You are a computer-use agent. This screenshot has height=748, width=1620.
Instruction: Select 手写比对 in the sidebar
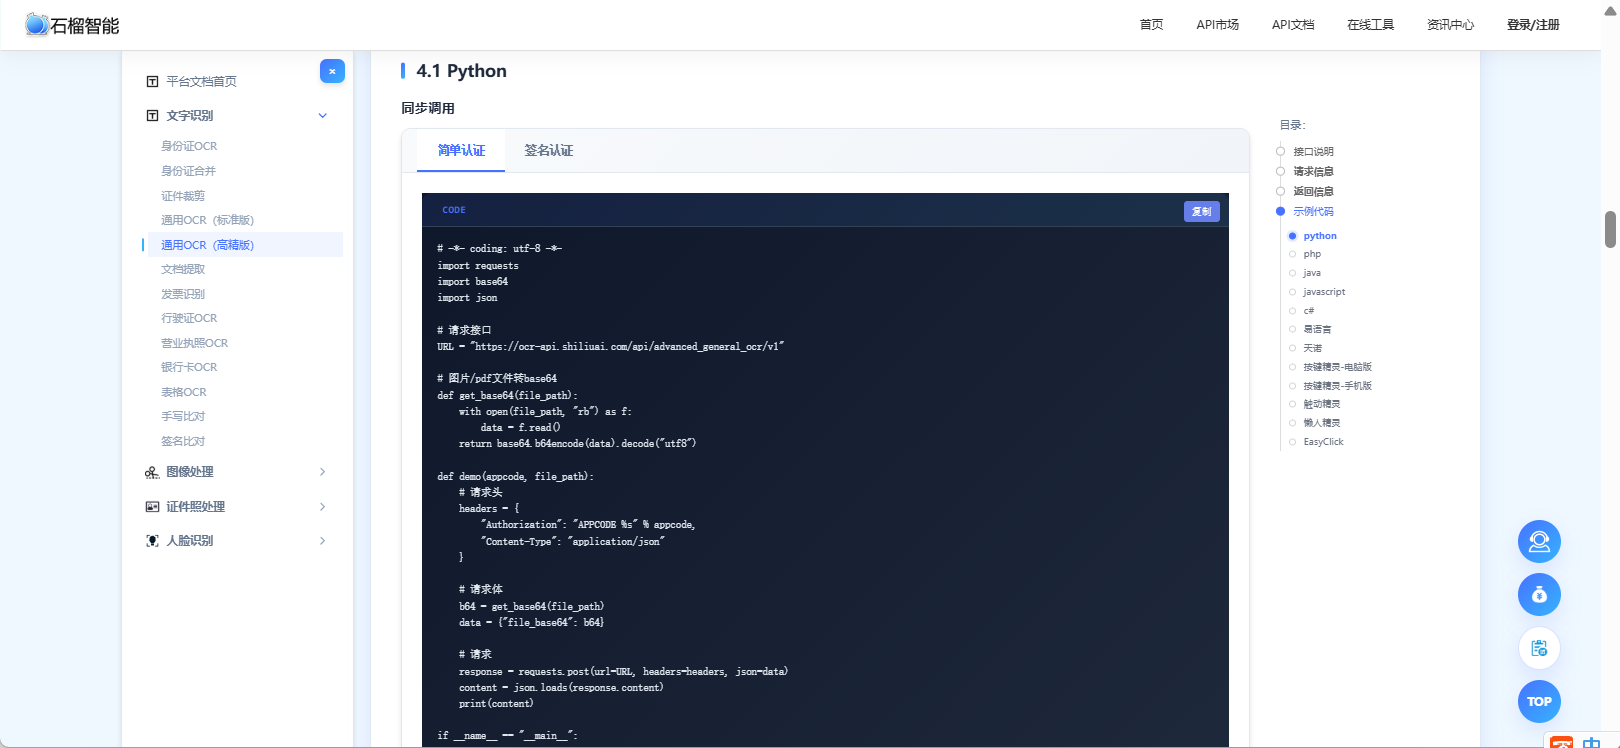(x=183, y=416)
